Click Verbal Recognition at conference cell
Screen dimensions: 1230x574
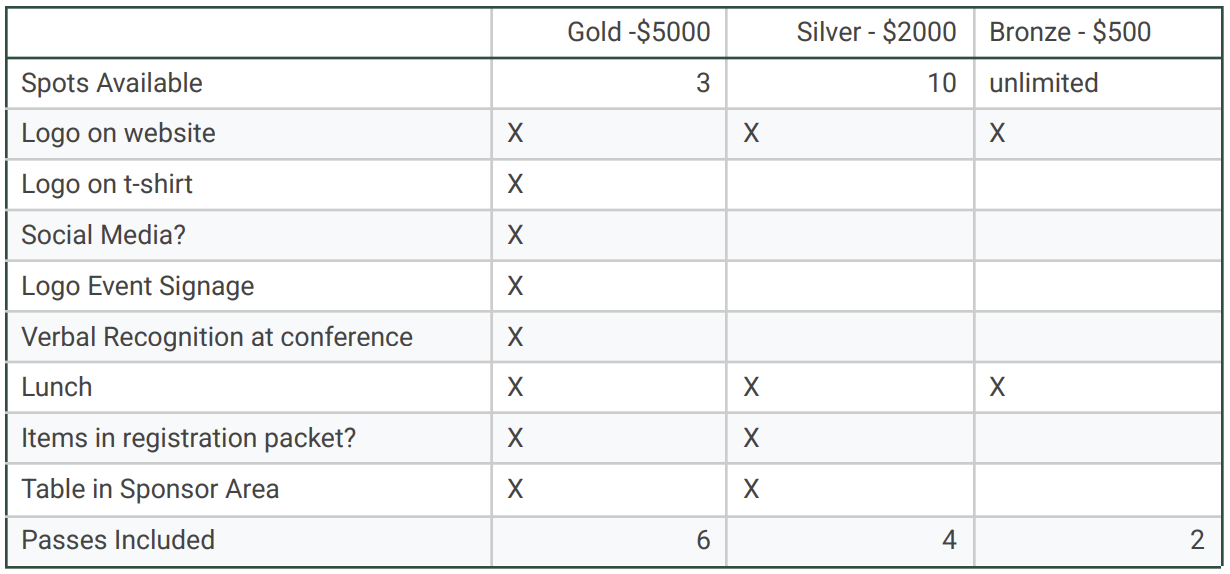(217, 337)
